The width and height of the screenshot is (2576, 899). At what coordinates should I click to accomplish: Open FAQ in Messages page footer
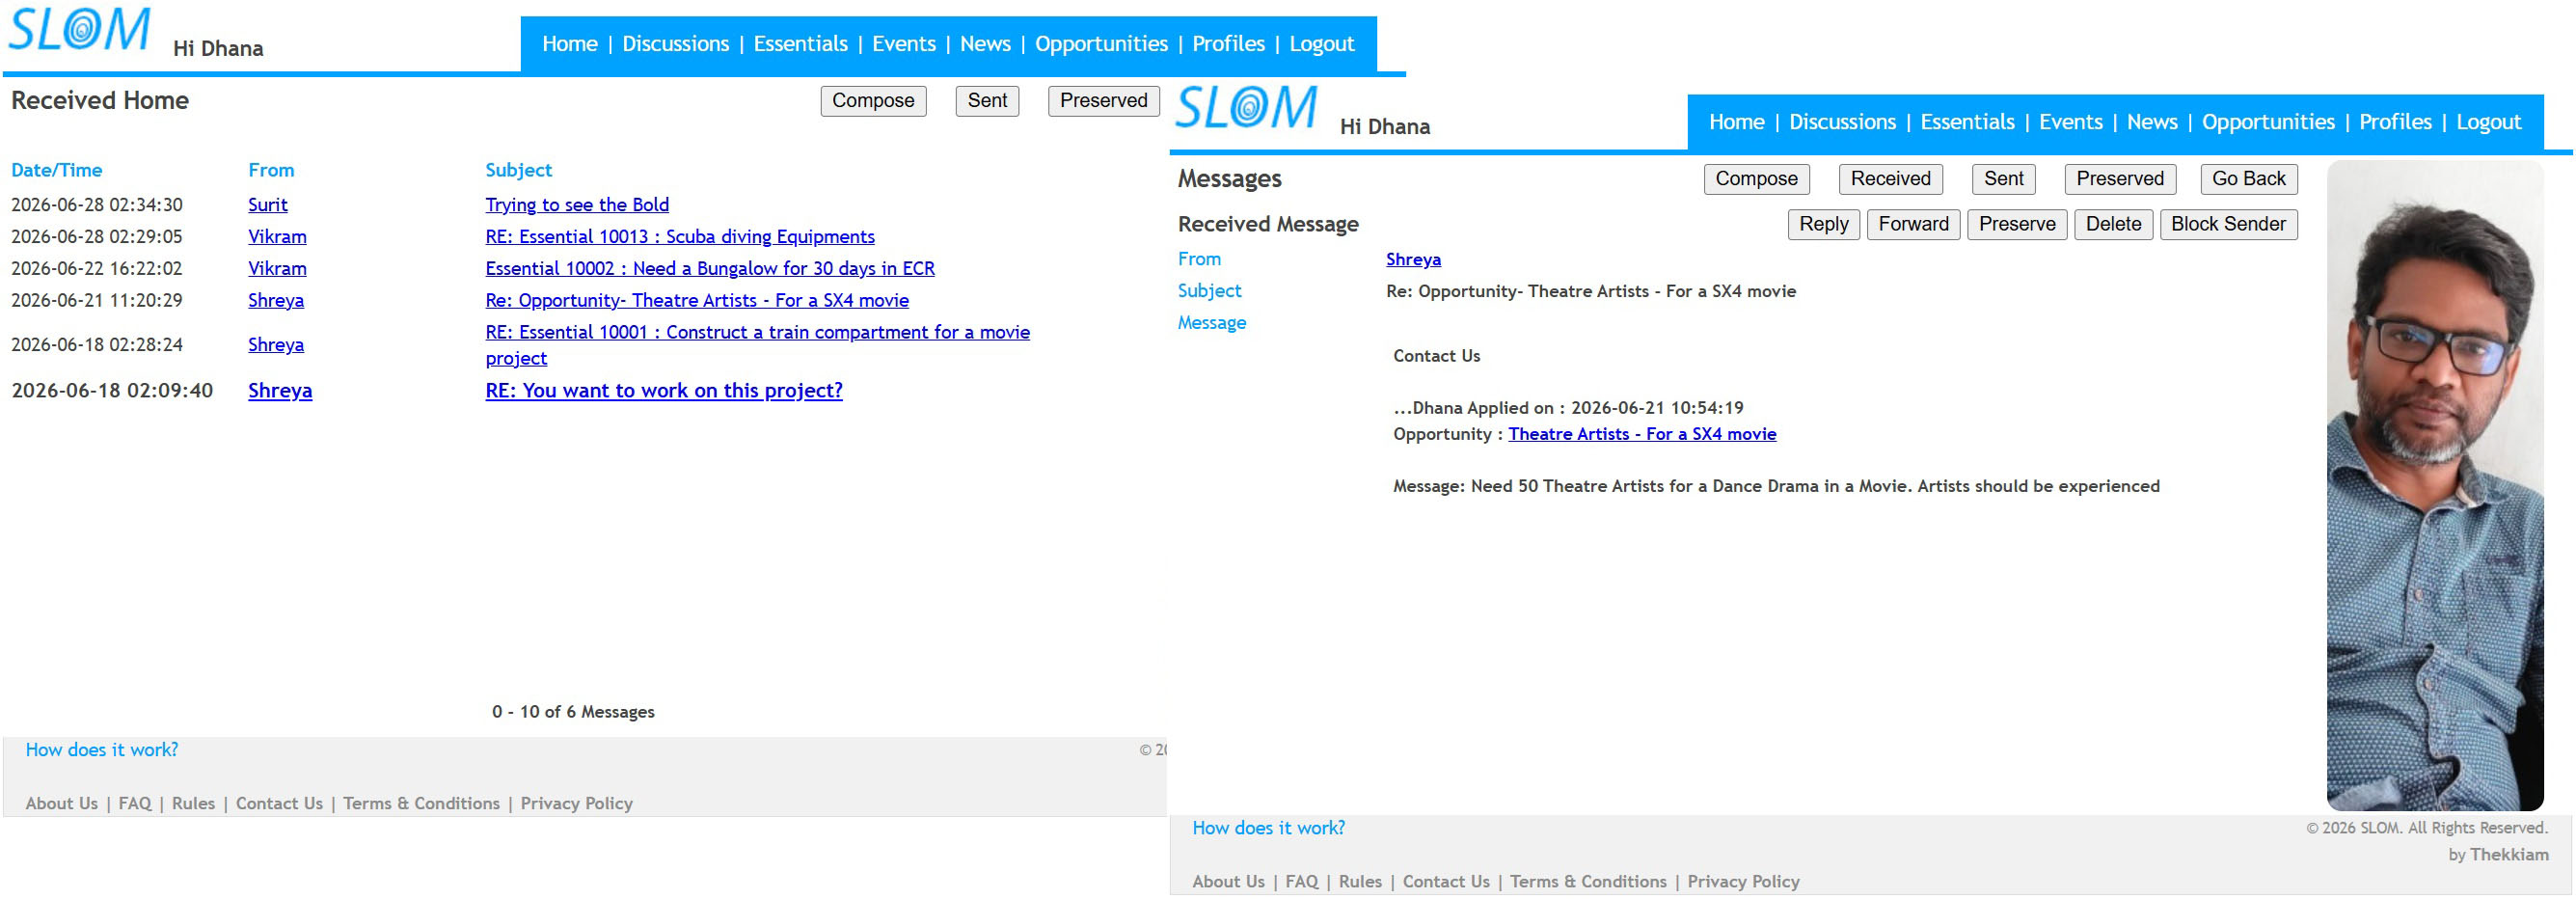pyautogui.click(x=1302, y=882)
